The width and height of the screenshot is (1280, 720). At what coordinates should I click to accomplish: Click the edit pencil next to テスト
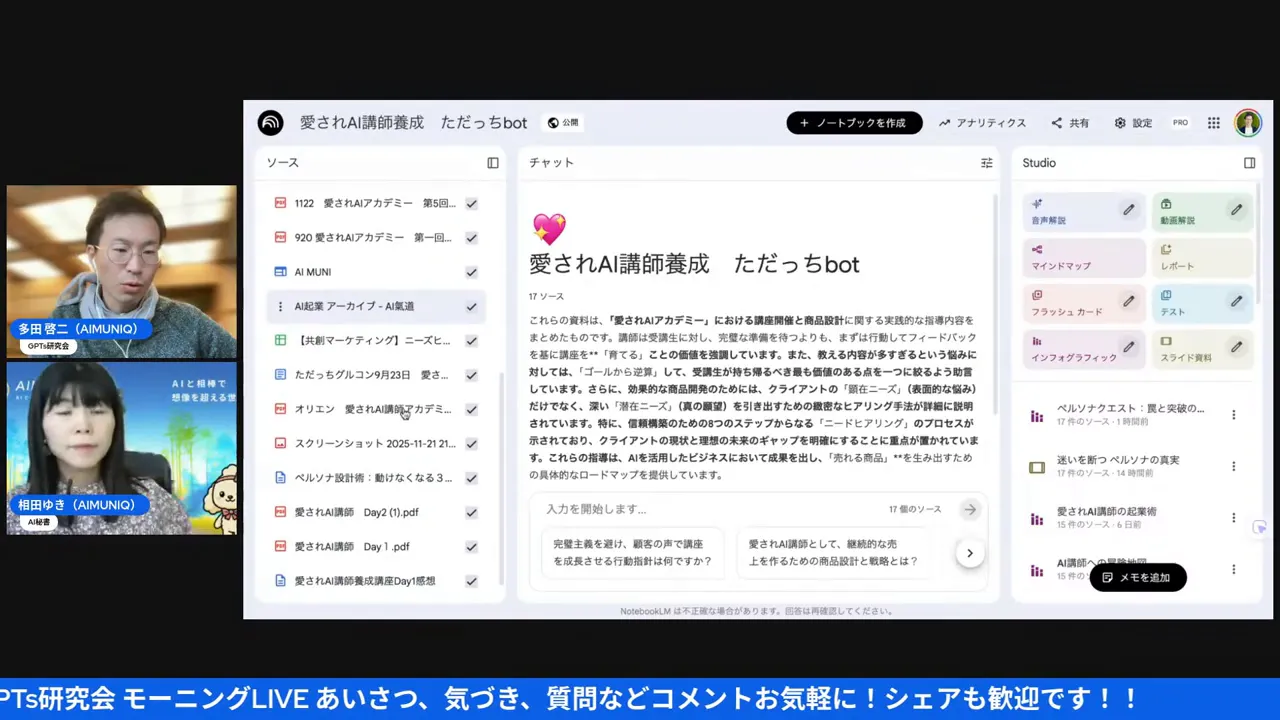(x=1236, y=299)
